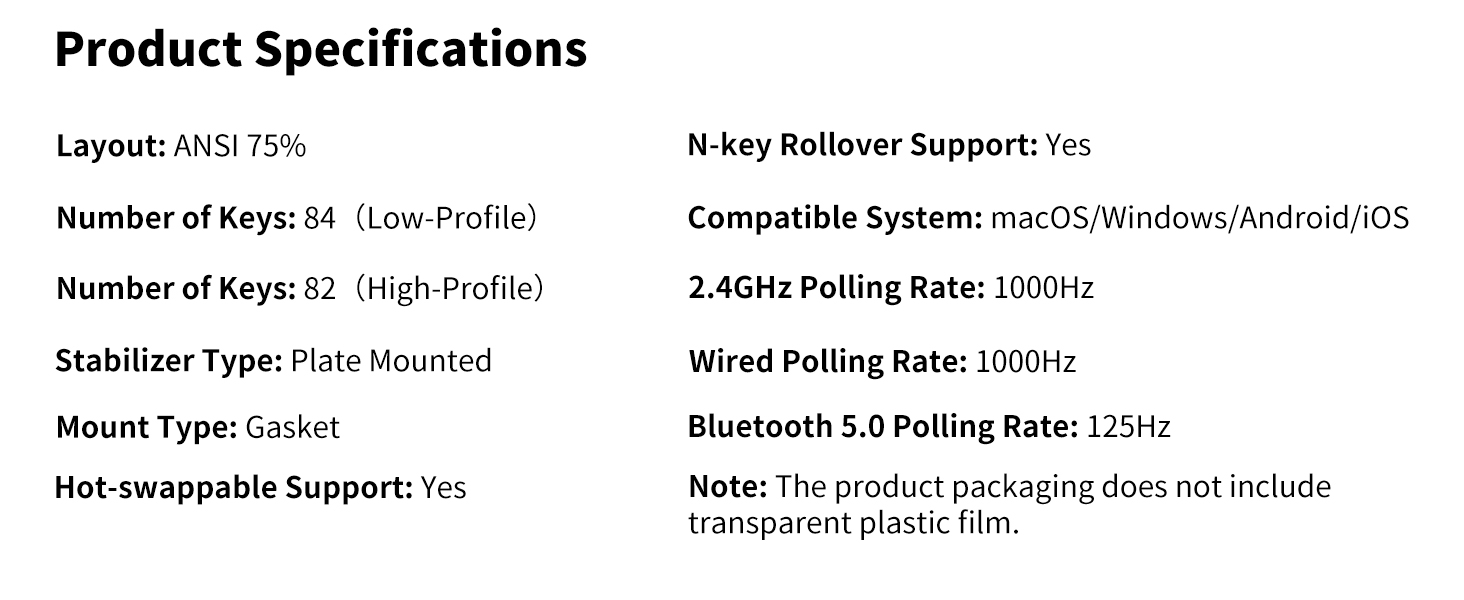This screenshot has height=600, width=1464.
Task: Click the Gasket value
Action: tap(292, 428)
